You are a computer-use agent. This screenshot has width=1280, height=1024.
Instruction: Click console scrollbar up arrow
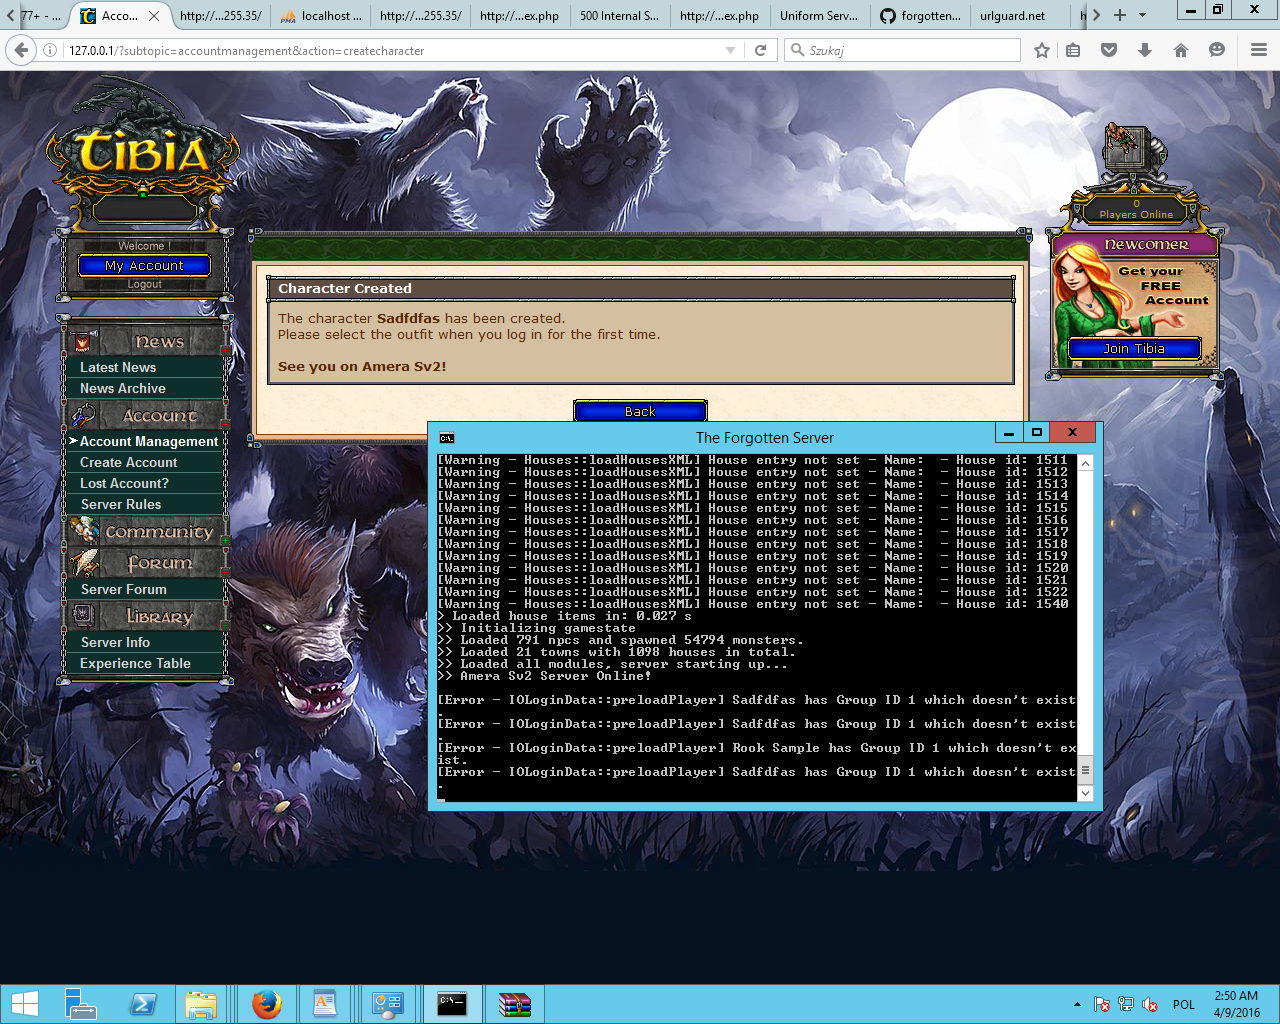point(1085,462)
